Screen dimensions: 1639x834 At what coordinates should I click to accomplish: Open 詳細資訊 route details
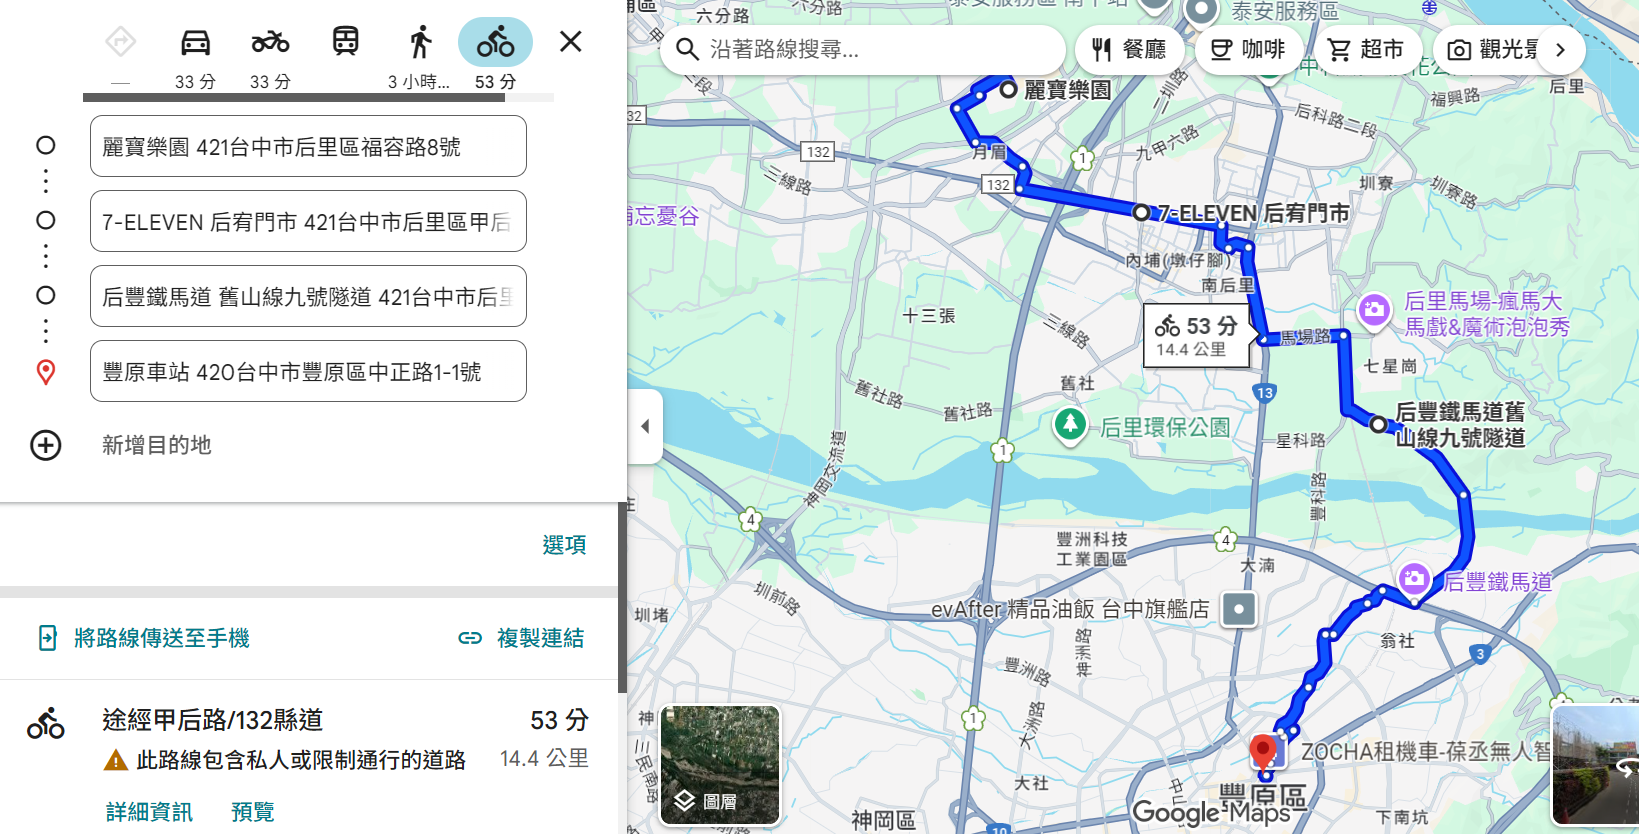149,812
